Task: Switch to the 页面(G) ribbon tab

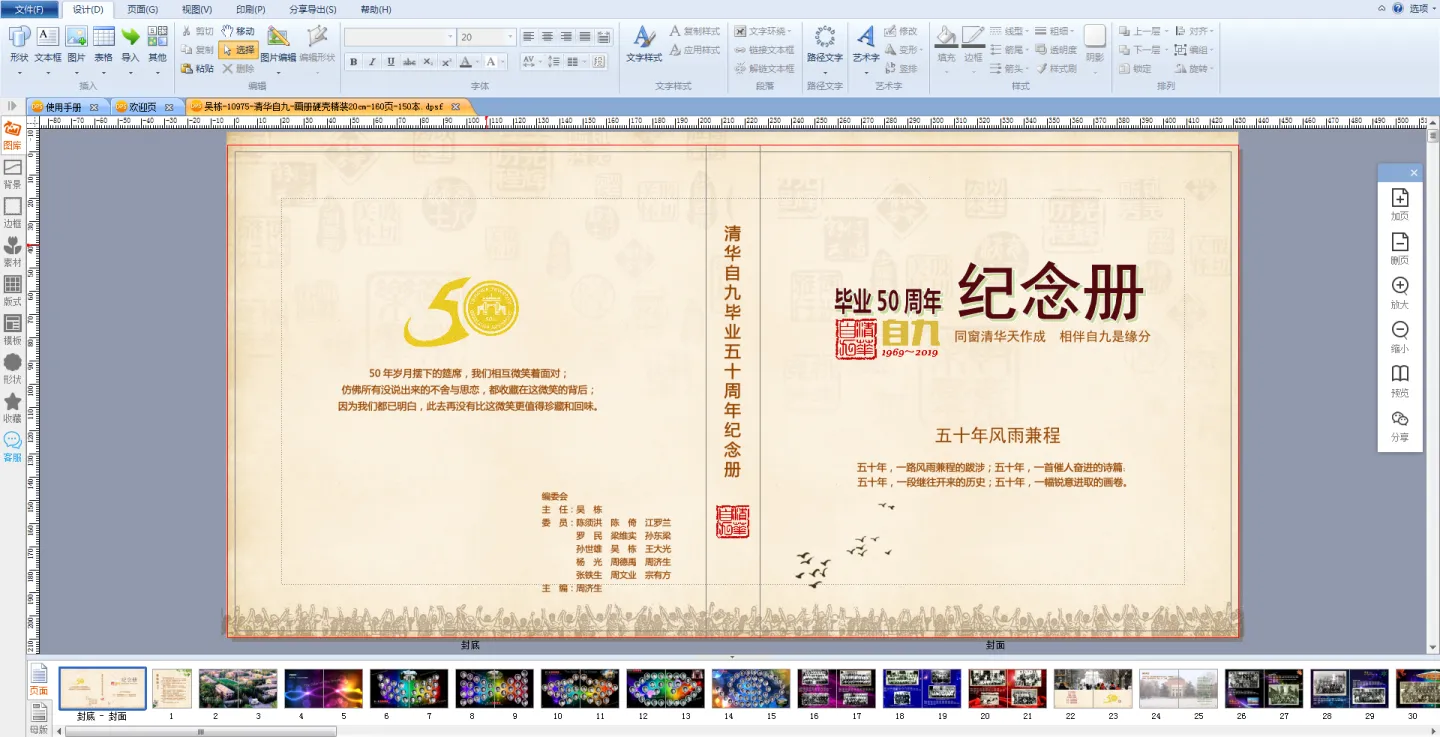Action: (x=142, y=9)
